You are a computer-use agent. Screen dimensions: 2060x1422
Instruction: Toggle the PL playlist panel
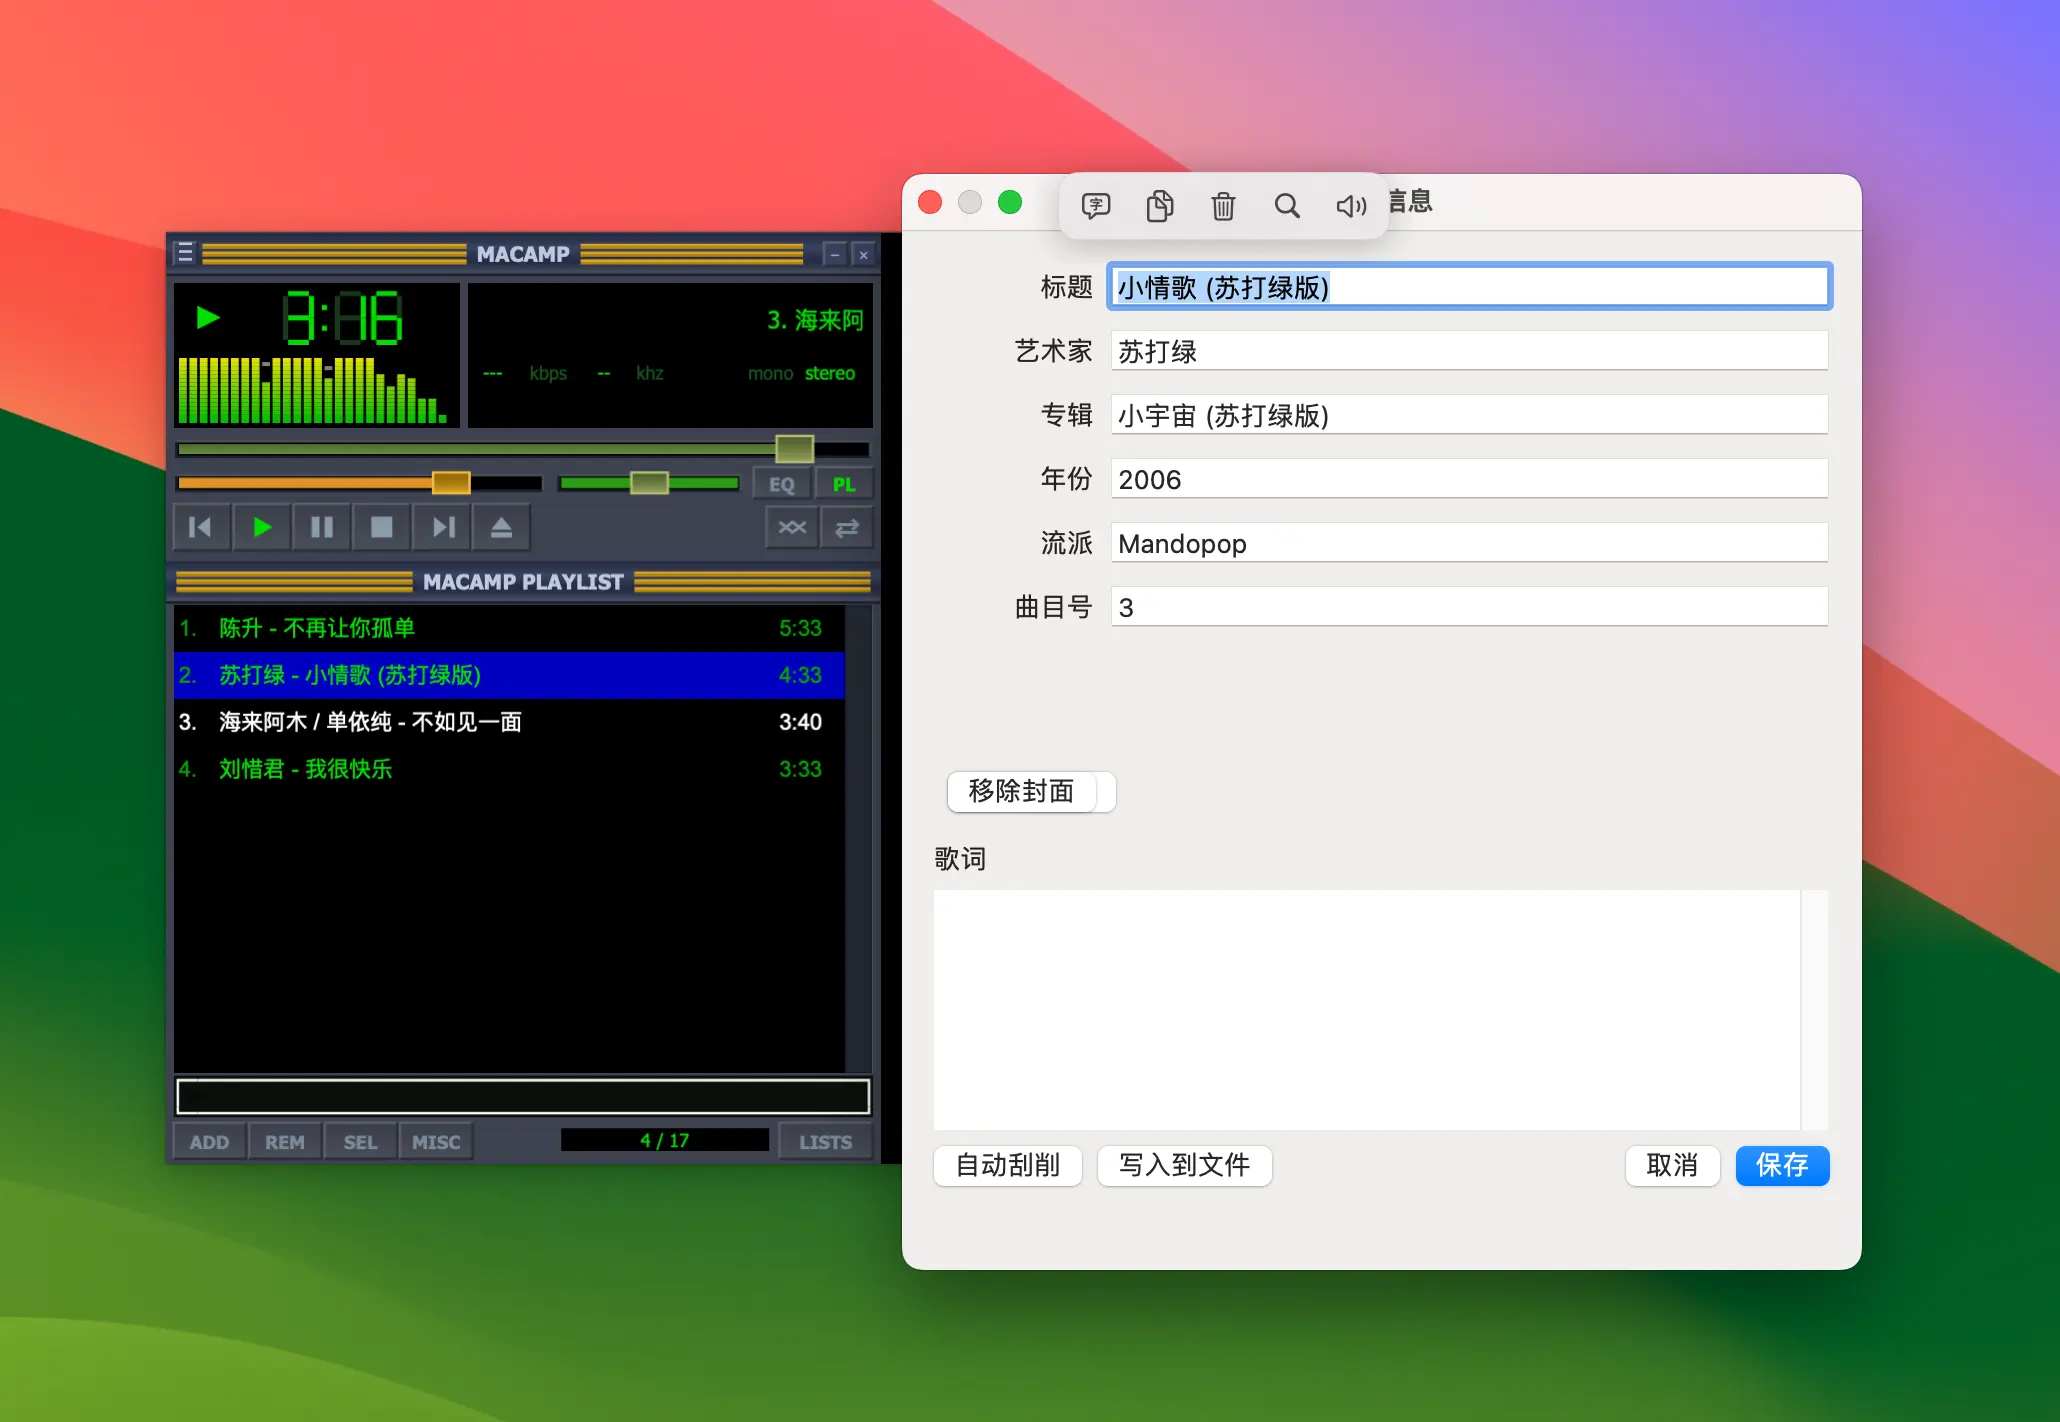(844, 484)
